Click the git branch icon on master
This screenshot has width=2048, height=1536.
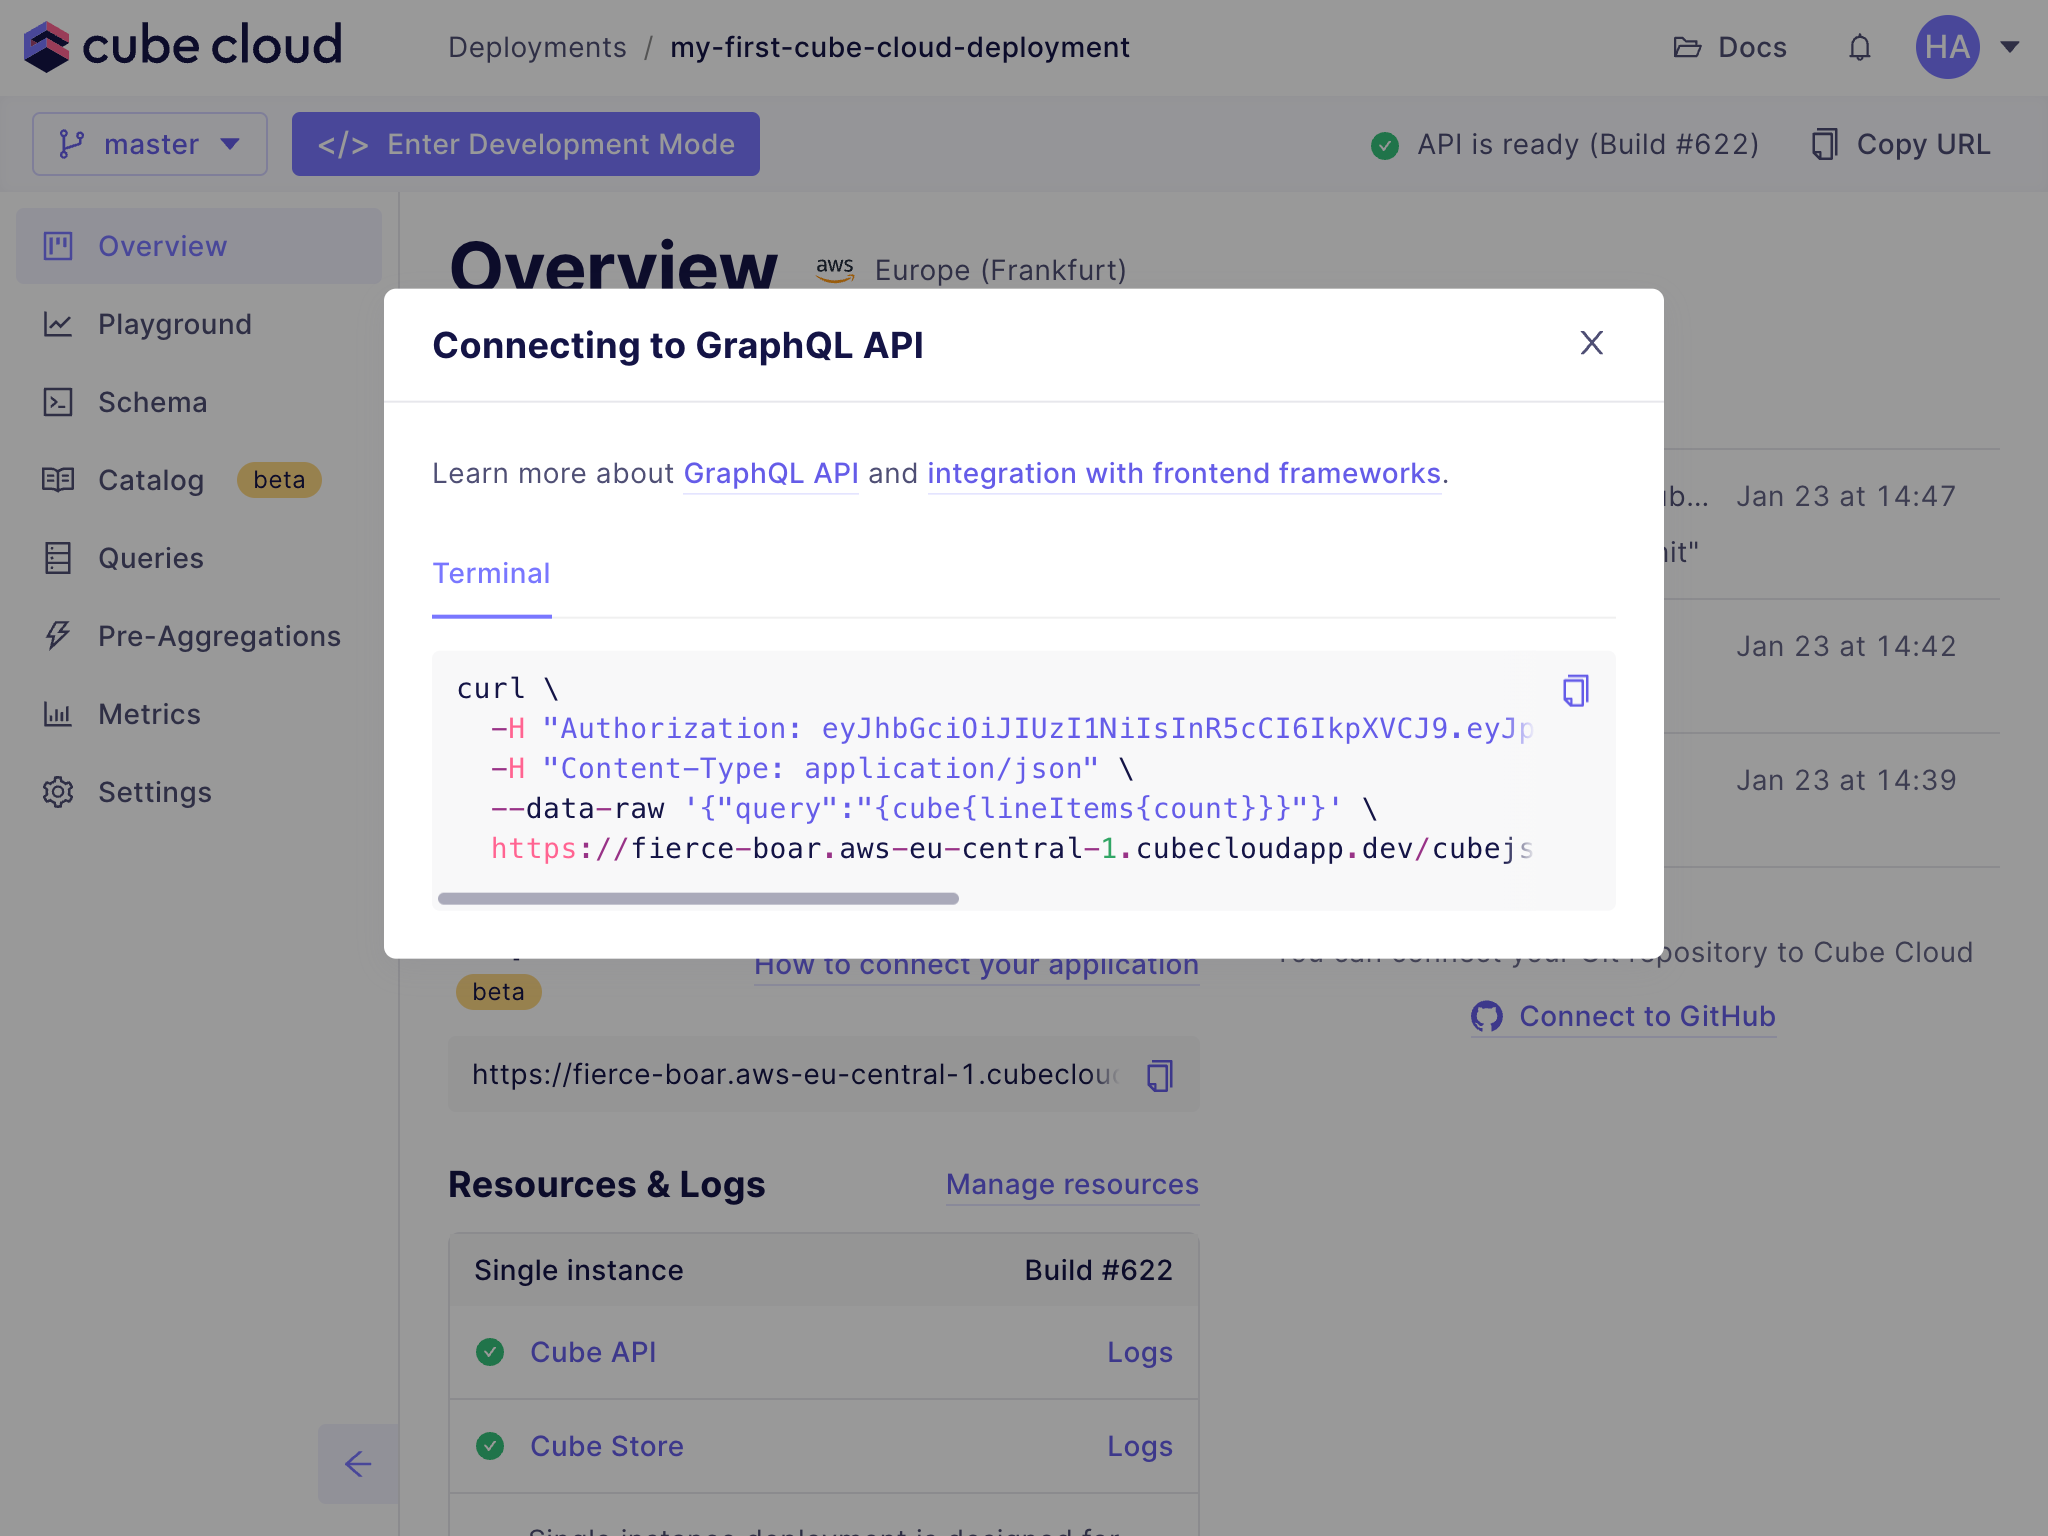pos(71,144)
